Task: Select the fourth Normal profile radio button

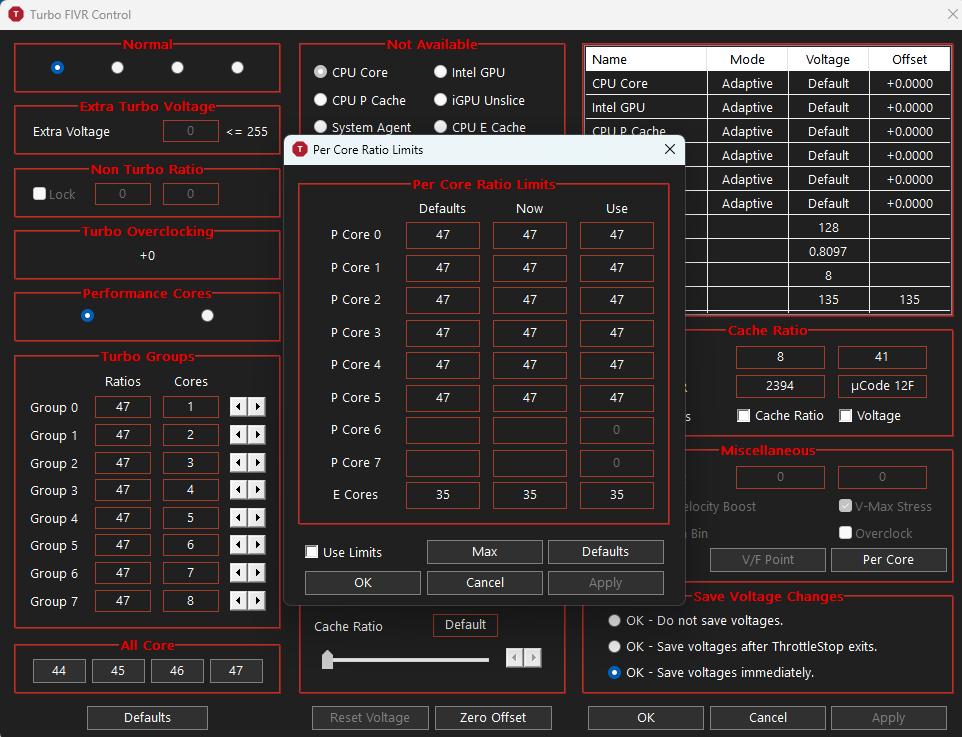Action: 237,68
